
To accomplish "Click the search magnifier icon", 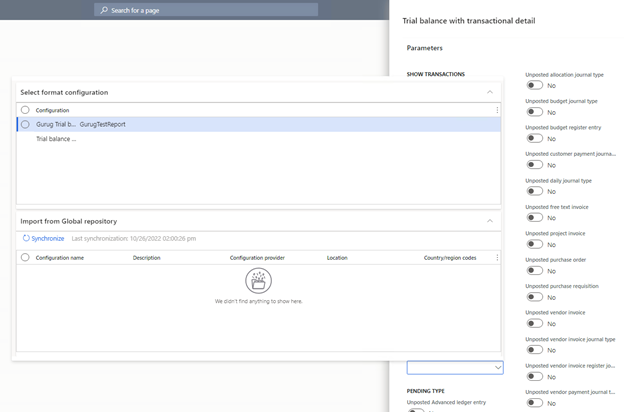I will tap(105, 10).
